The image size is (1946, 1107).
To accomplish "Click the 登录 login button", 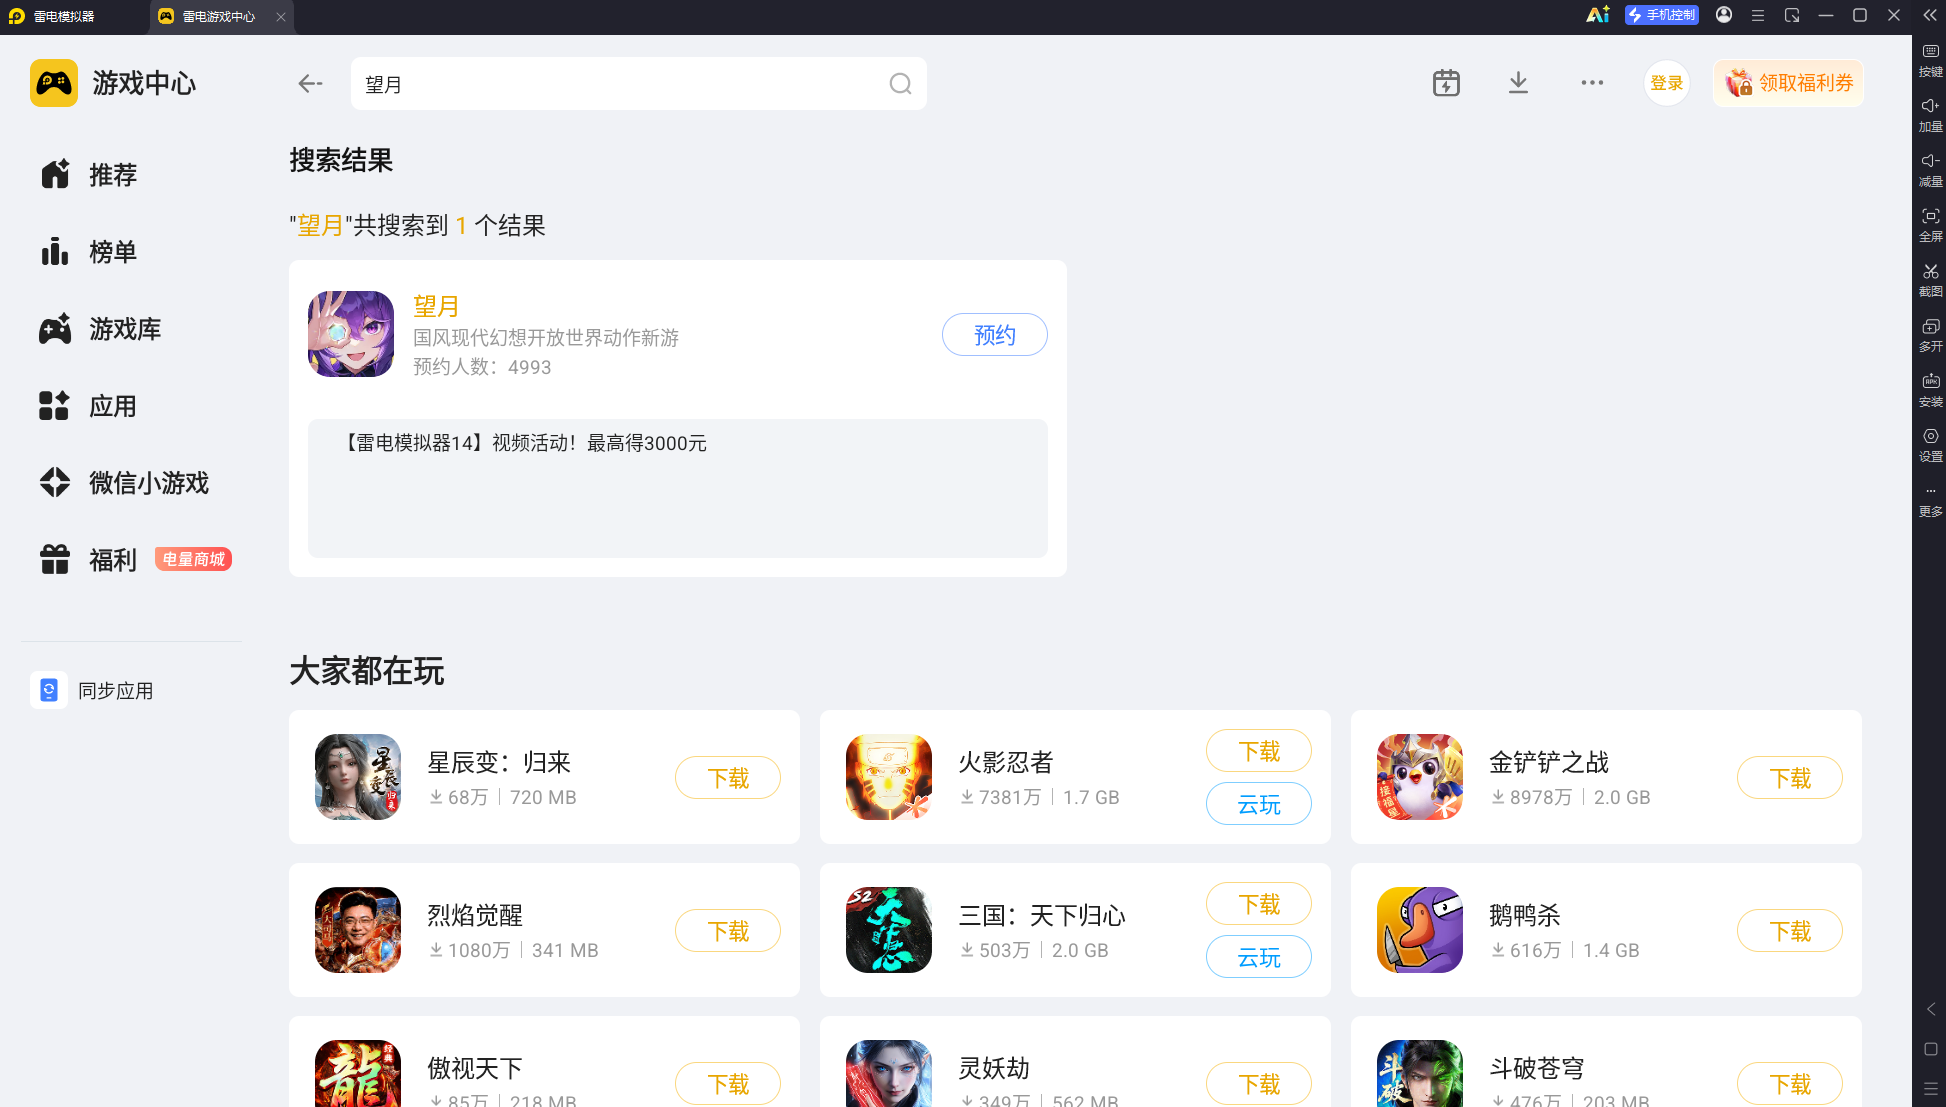I will (1666, 83).
